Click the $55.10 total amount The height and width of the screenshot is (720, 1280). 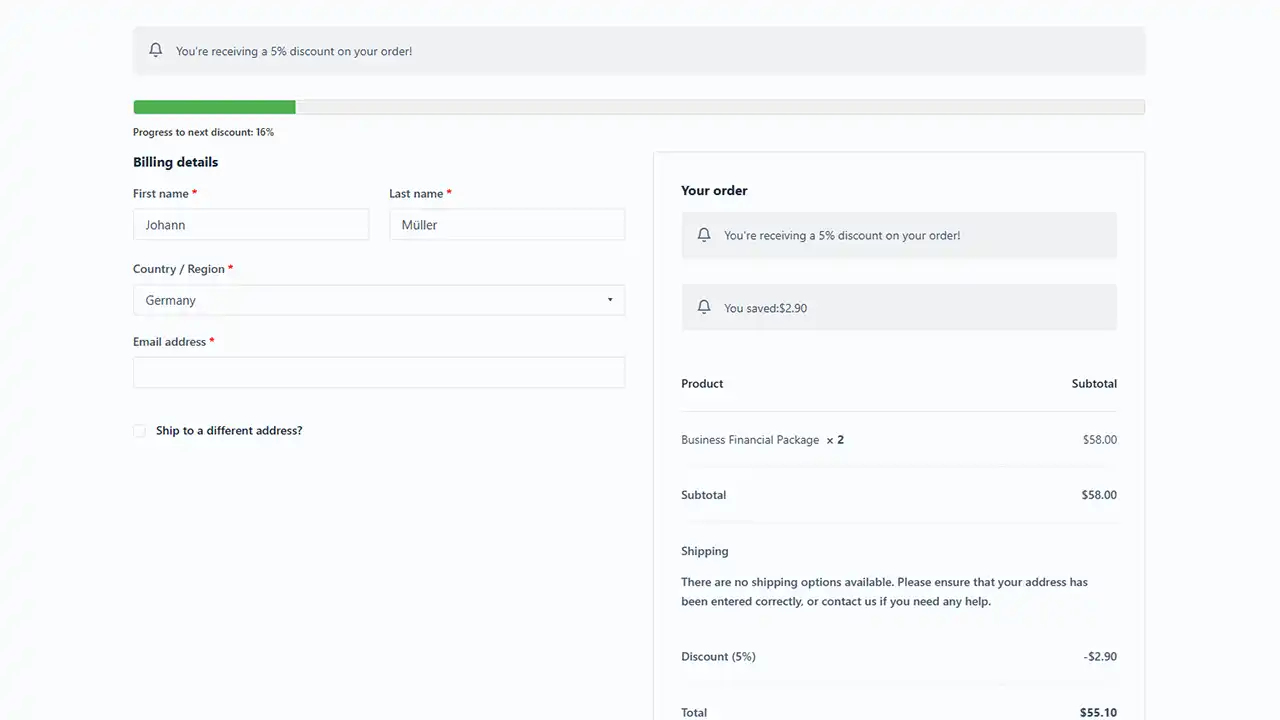pyautogui.click(x=1098, y=713)
